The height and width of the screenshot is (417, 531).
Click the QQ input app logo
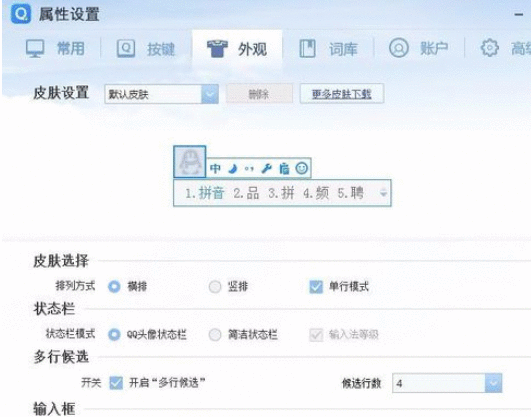(21, 14)
